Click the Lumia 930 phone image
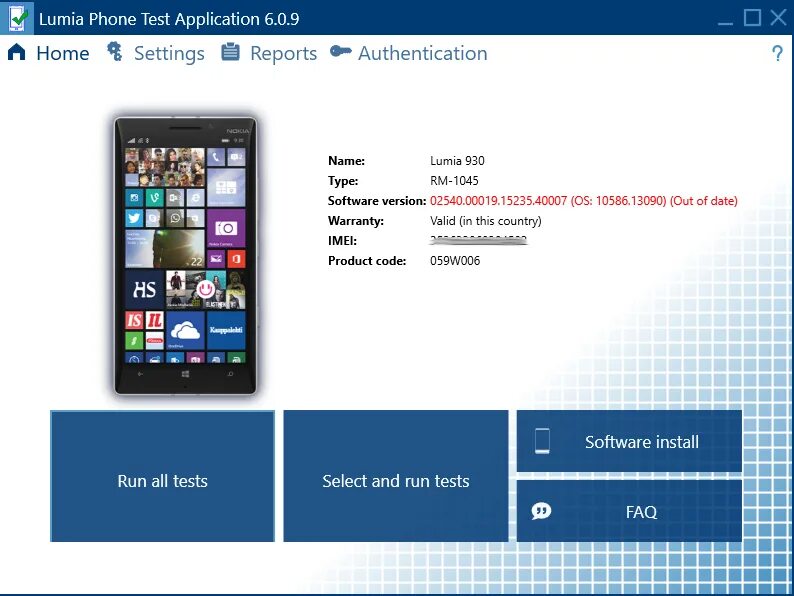The image size is (794, 596). pyautogui.click(x=185, y=256)
